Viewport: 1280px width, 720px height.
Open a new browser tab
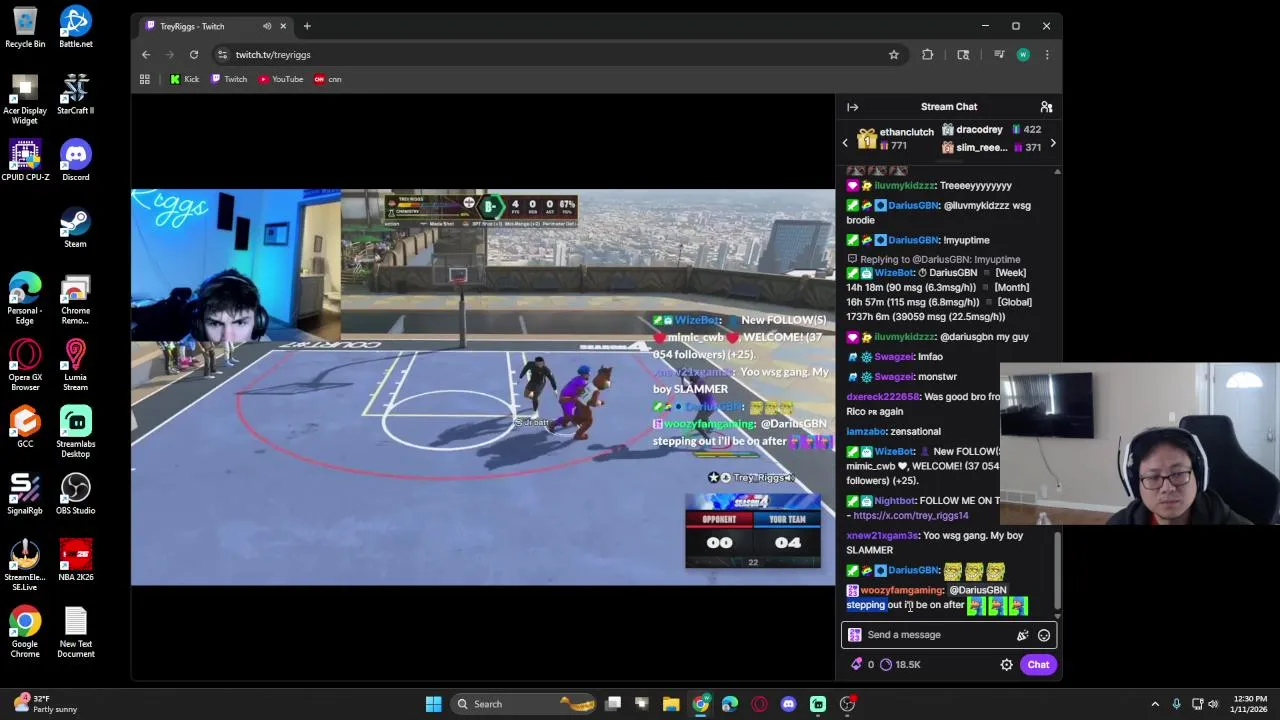pyautogui.click(x=307, y=26)
